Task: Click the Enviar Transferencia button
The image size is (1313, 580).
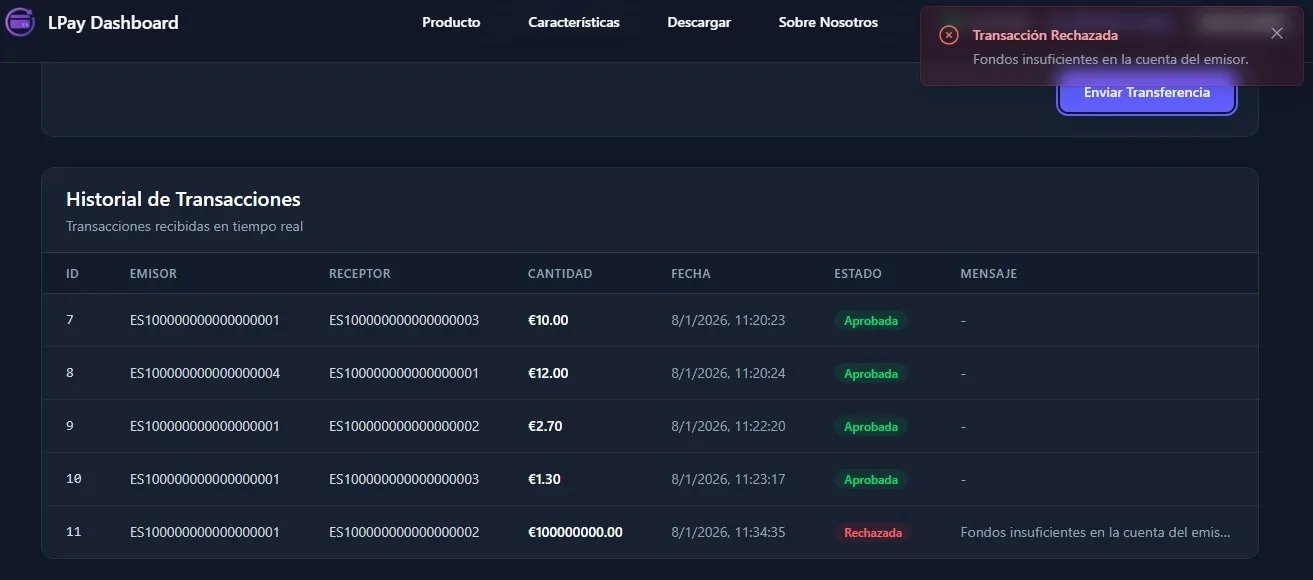Action: click(1147, 92)
